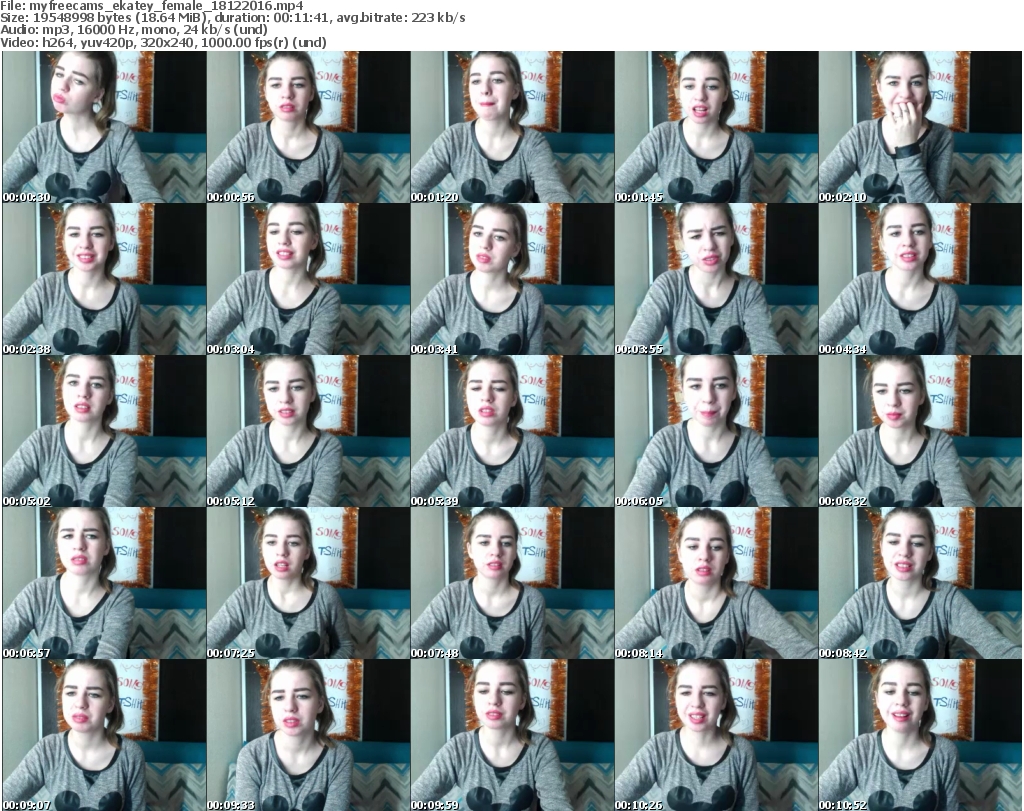1024x811 pixels.
Task: Click the final frame at 00:10:52
Action: click(919, 735)
